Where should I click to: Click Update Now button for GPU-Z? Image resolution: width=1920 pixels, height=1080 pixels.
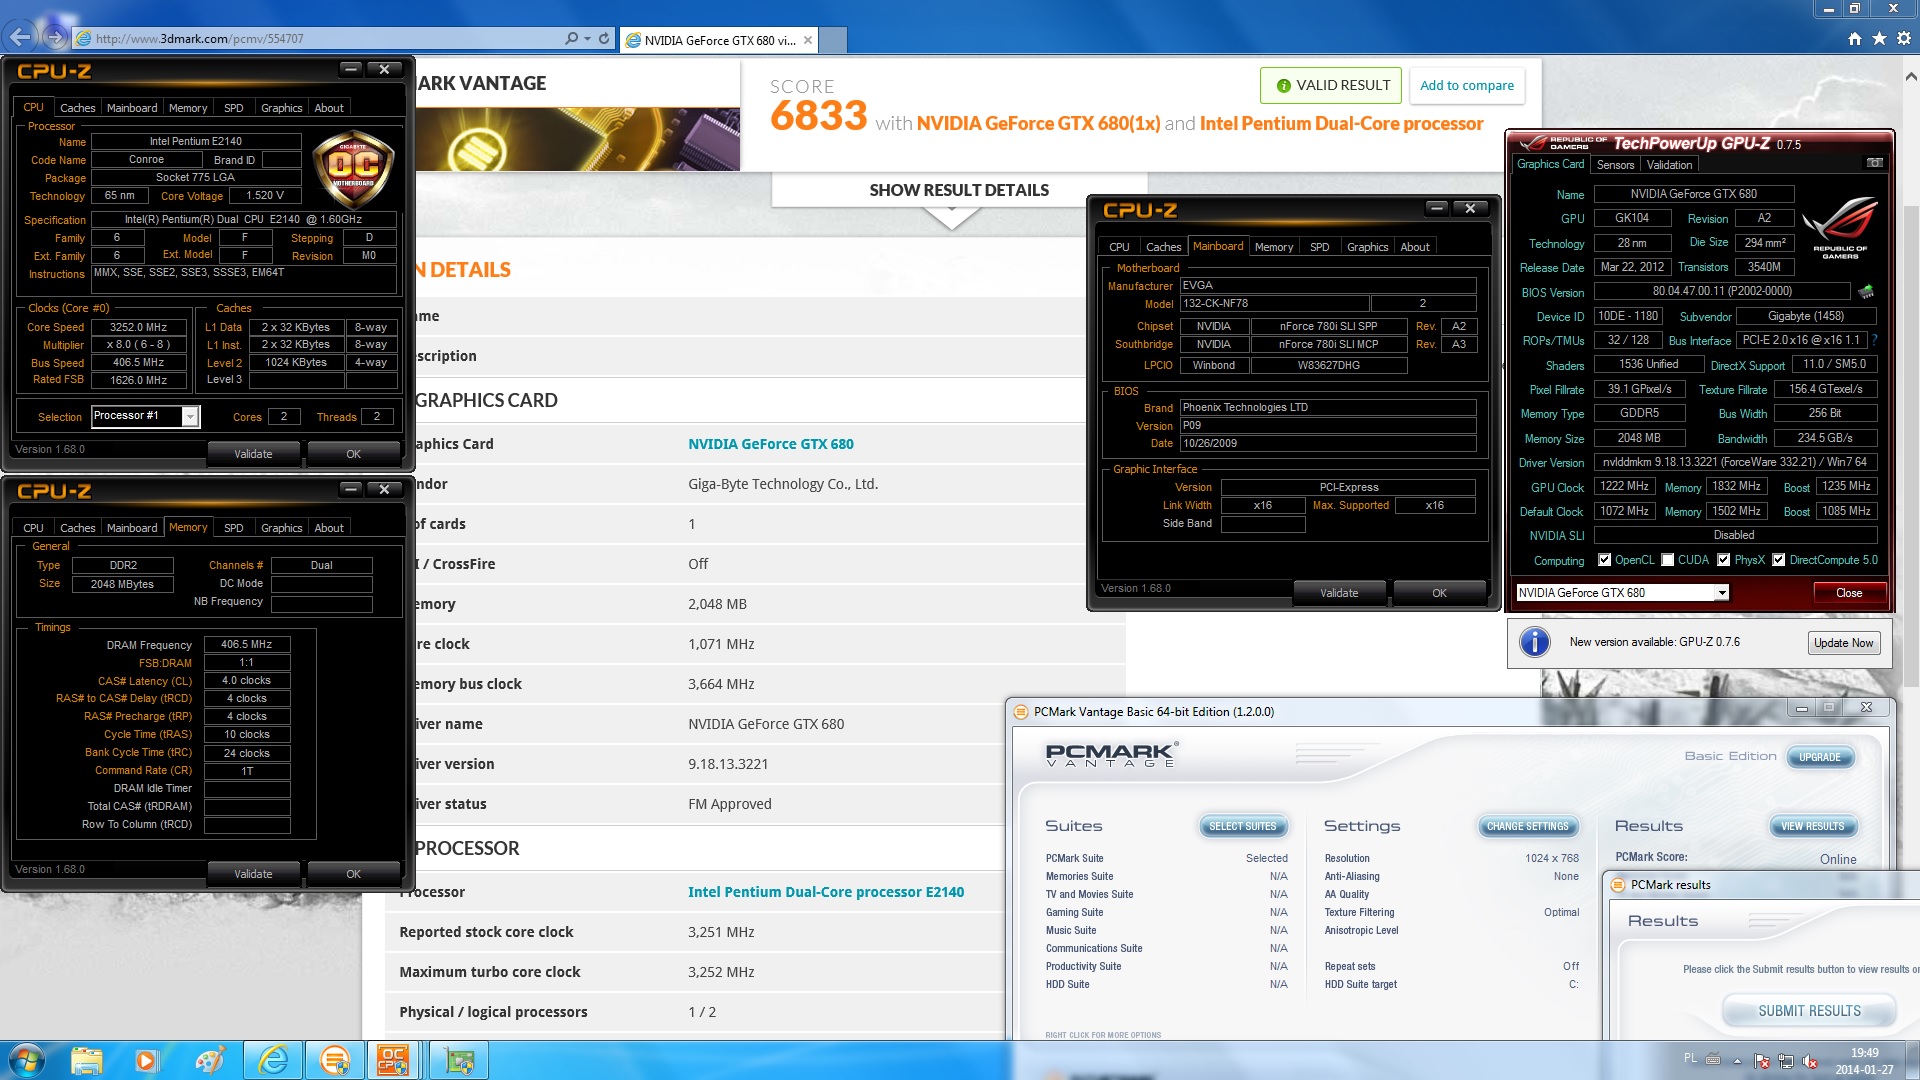point(1843,643)
